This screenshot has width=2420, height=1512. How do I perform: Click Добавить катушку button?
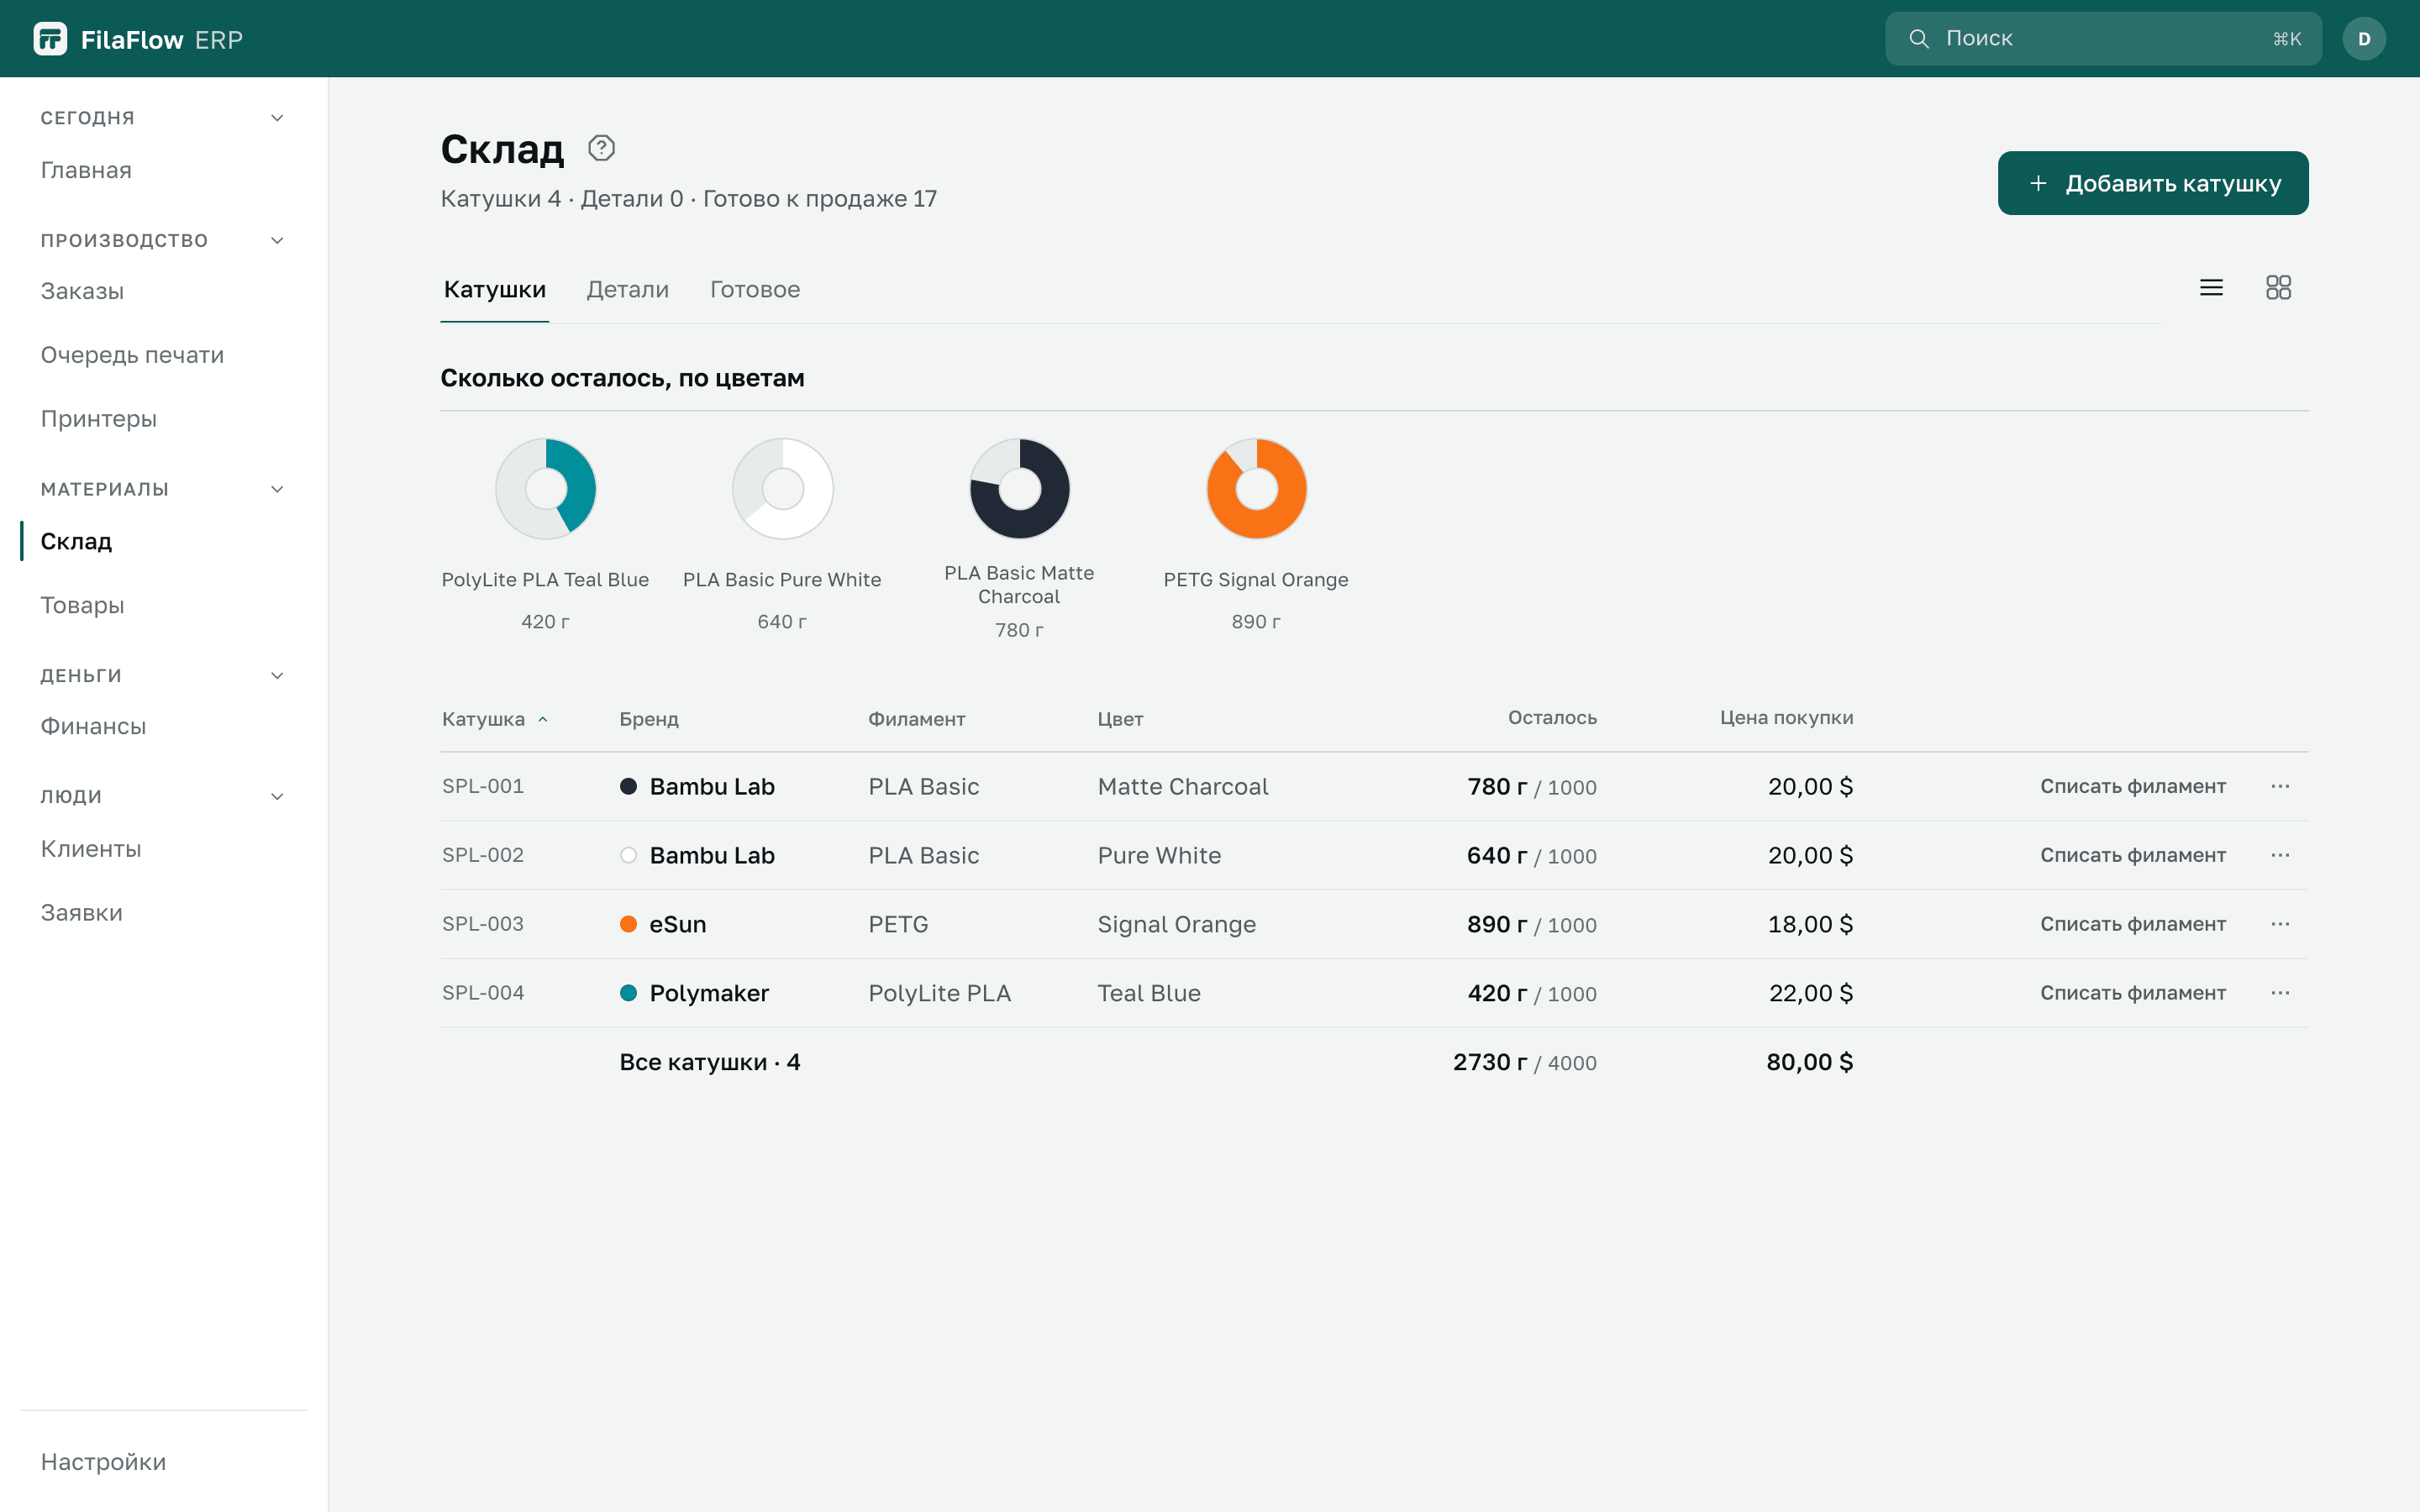(2153, 183)
